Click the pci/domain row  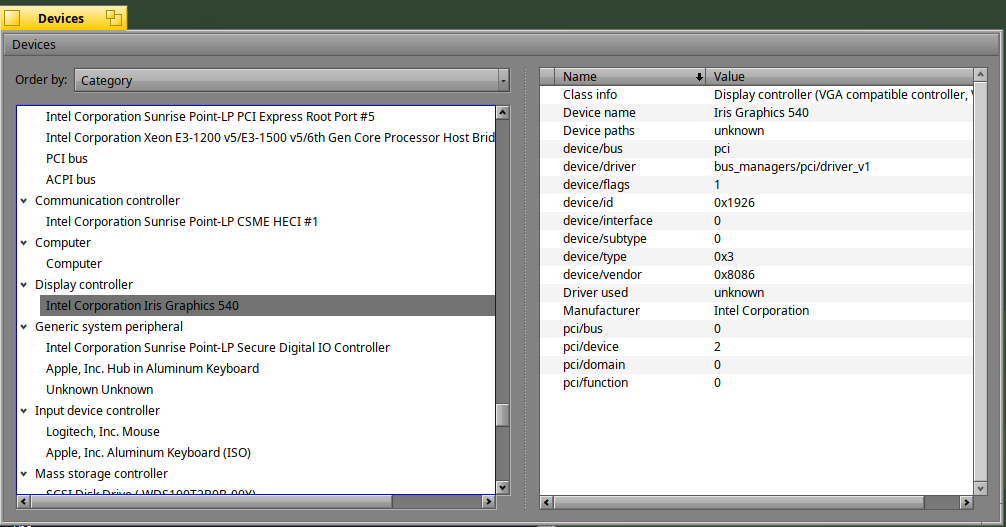pyautogui.click(x=756, y=364)
